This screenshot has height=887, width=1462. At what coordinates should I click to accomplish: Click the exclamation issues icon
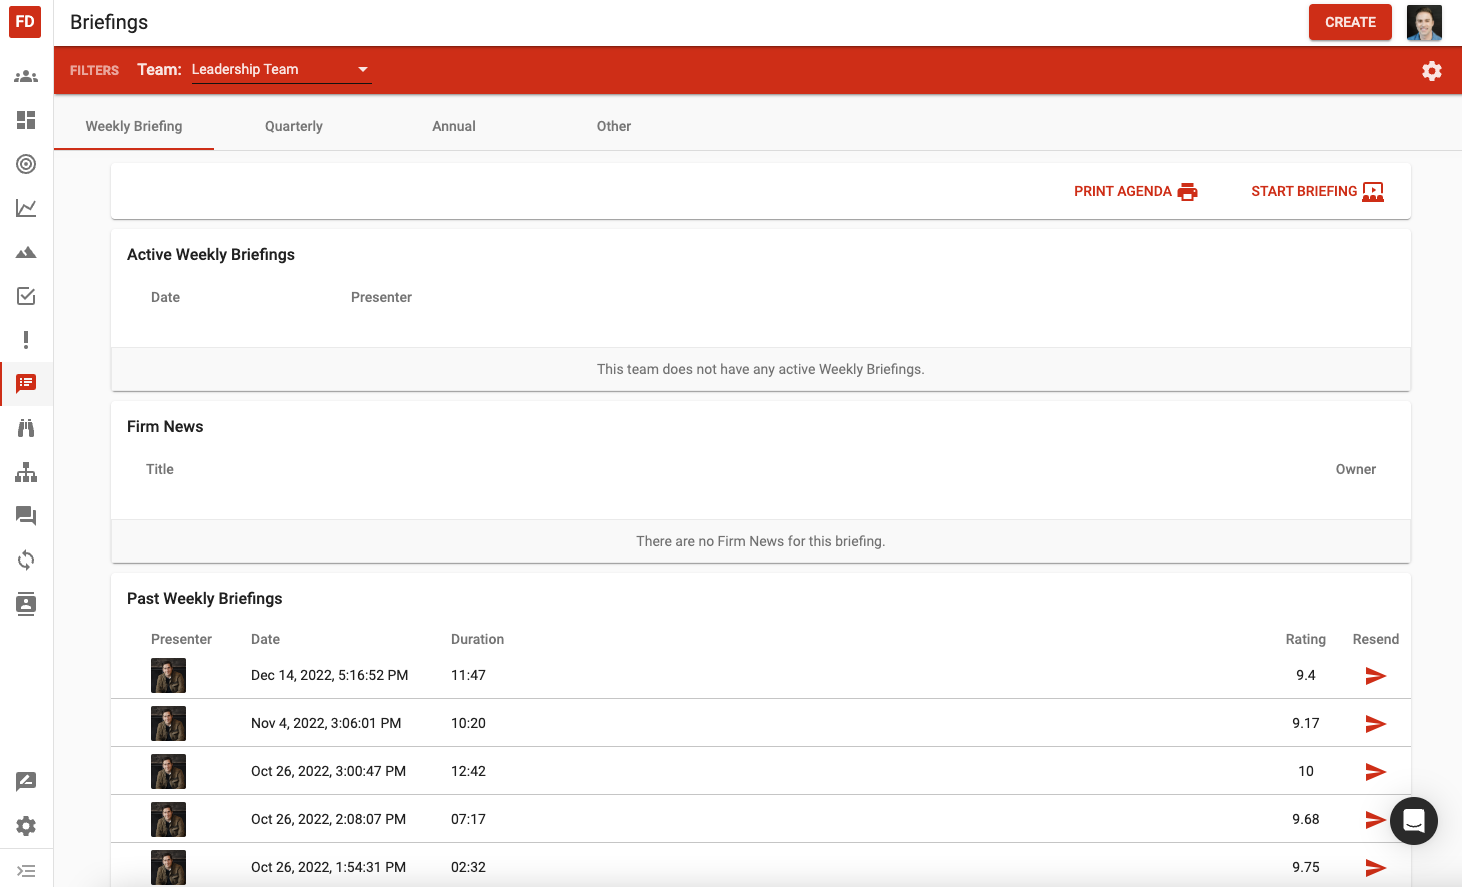pyautogui.click(x=26, y=340)
